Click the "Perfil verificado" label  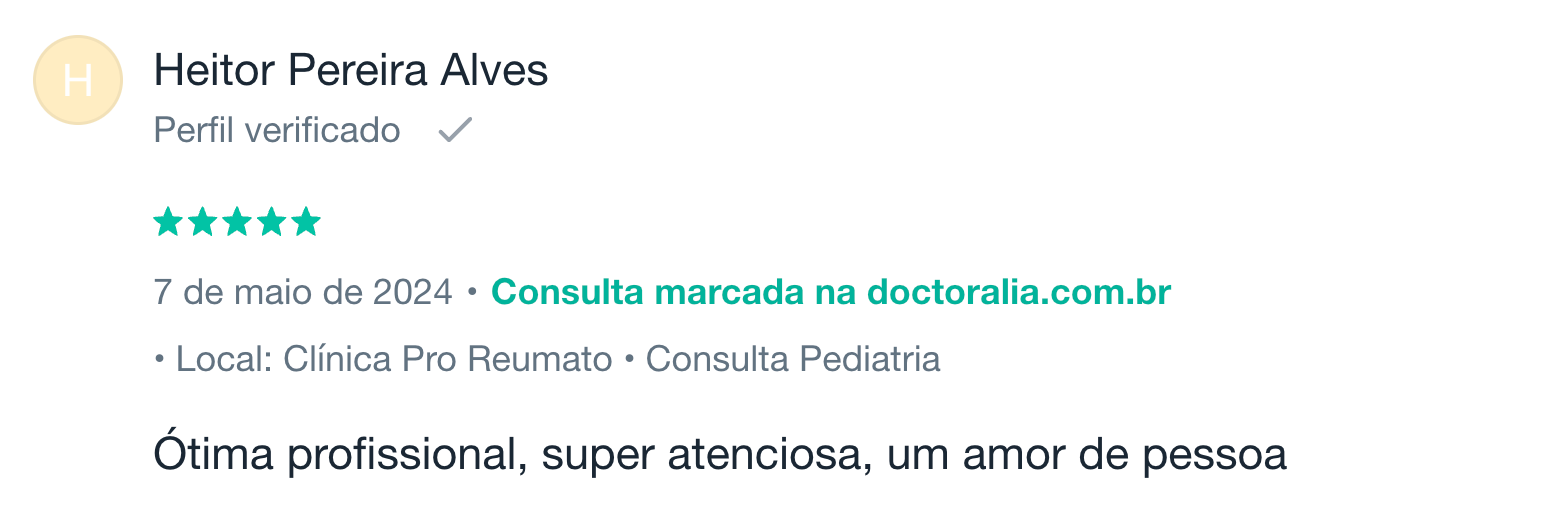[277, 130]
